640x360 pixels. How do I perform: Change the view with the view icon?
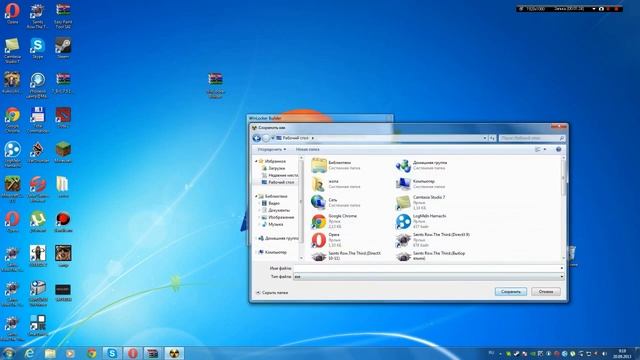pyautogui.click(x=538, y=149)
